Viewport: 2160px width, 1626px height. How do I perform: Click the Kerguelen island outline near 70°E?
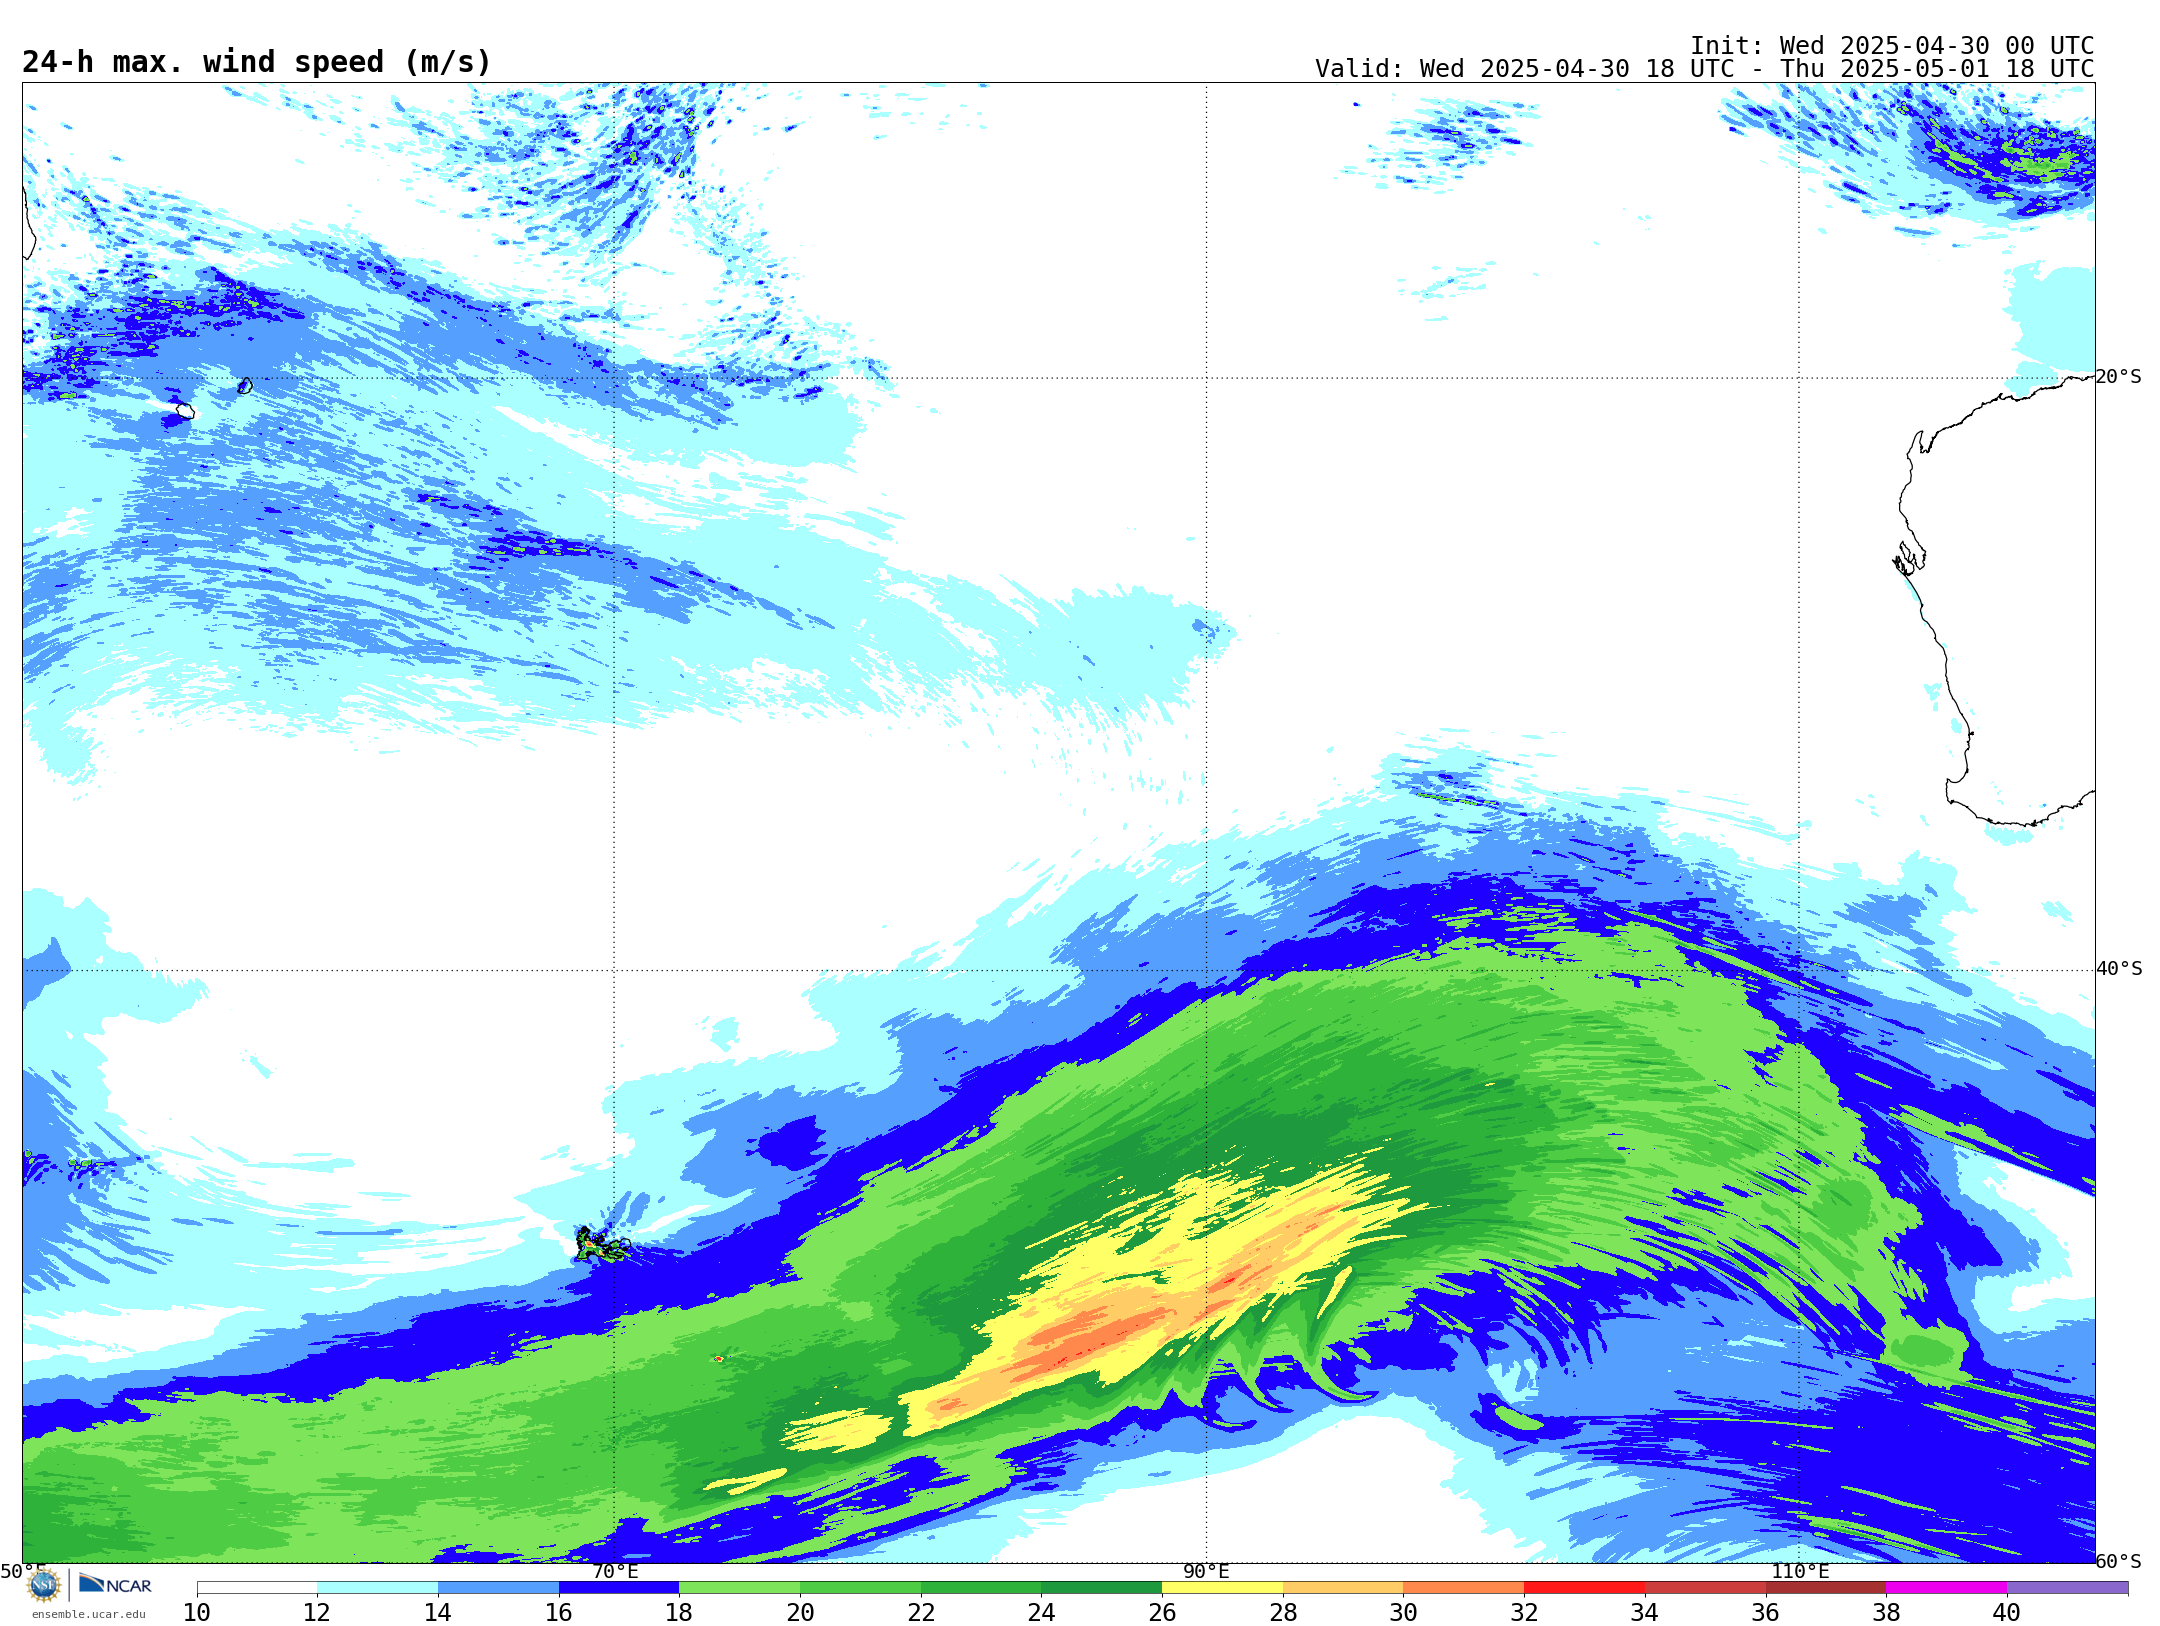[x=602, y=1245]
